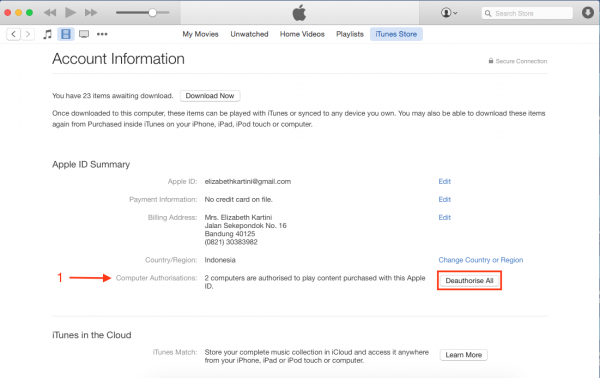Click Learn More for iTunes Match
The image size is (600, 378).
point(463,355)
